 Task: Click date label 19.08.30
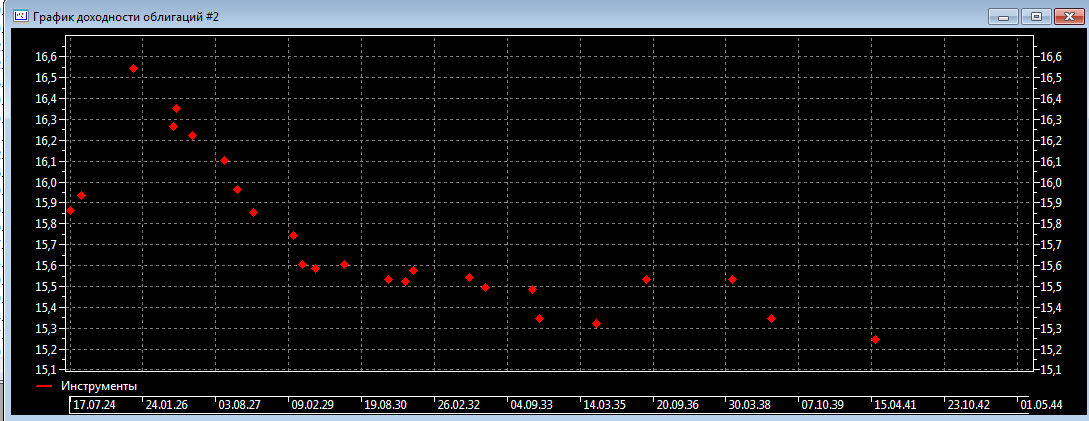[x=385, y=404]
